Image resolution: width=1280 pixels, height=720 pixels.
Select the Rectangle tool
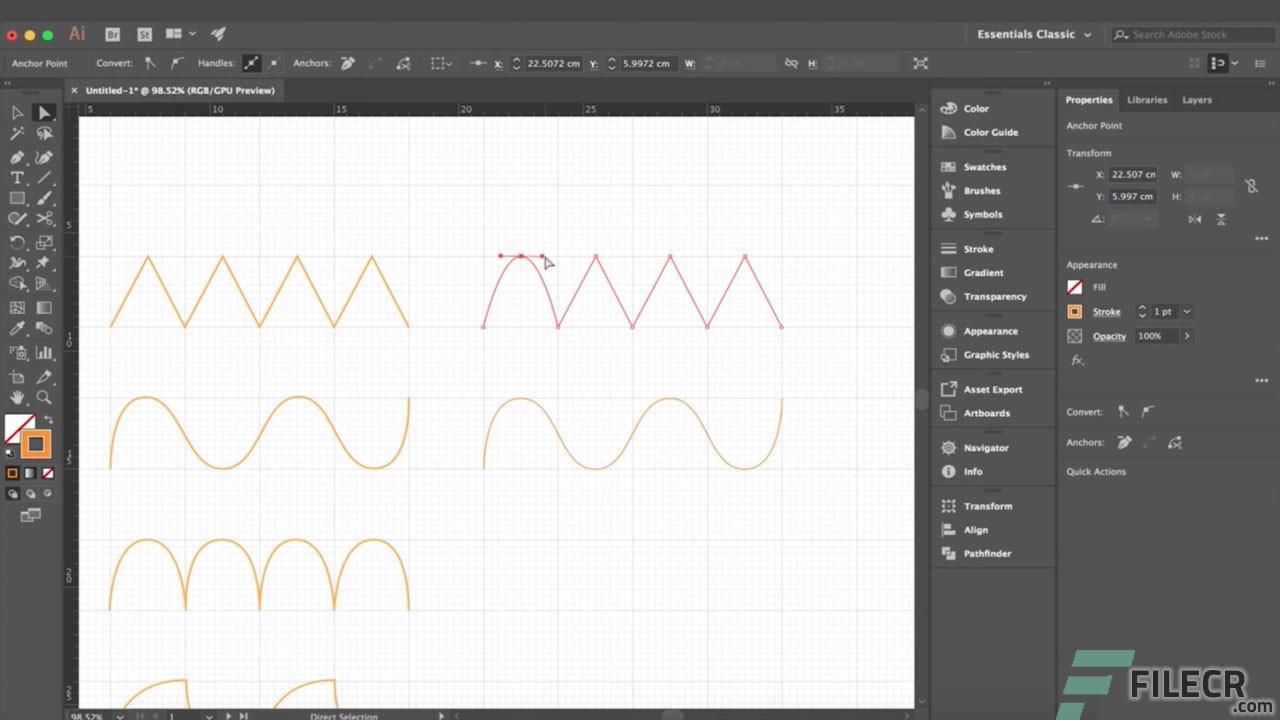click(16, 198)
